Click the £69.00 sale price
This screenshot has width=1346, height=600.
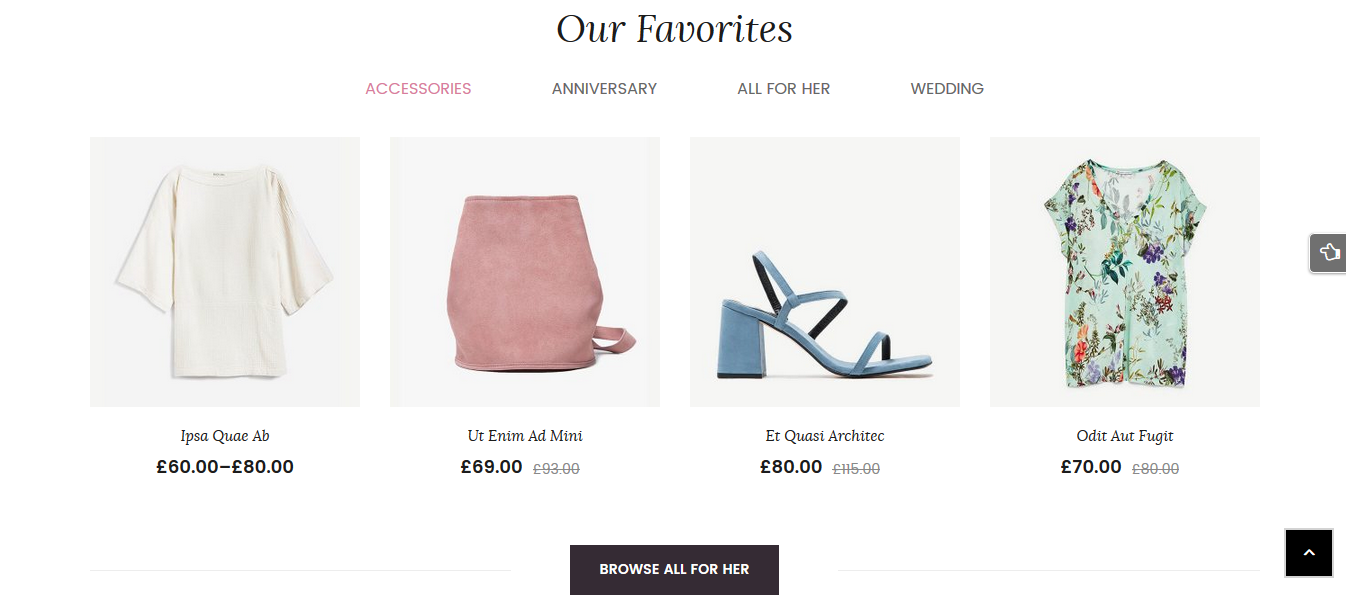(x=491, y=467)
